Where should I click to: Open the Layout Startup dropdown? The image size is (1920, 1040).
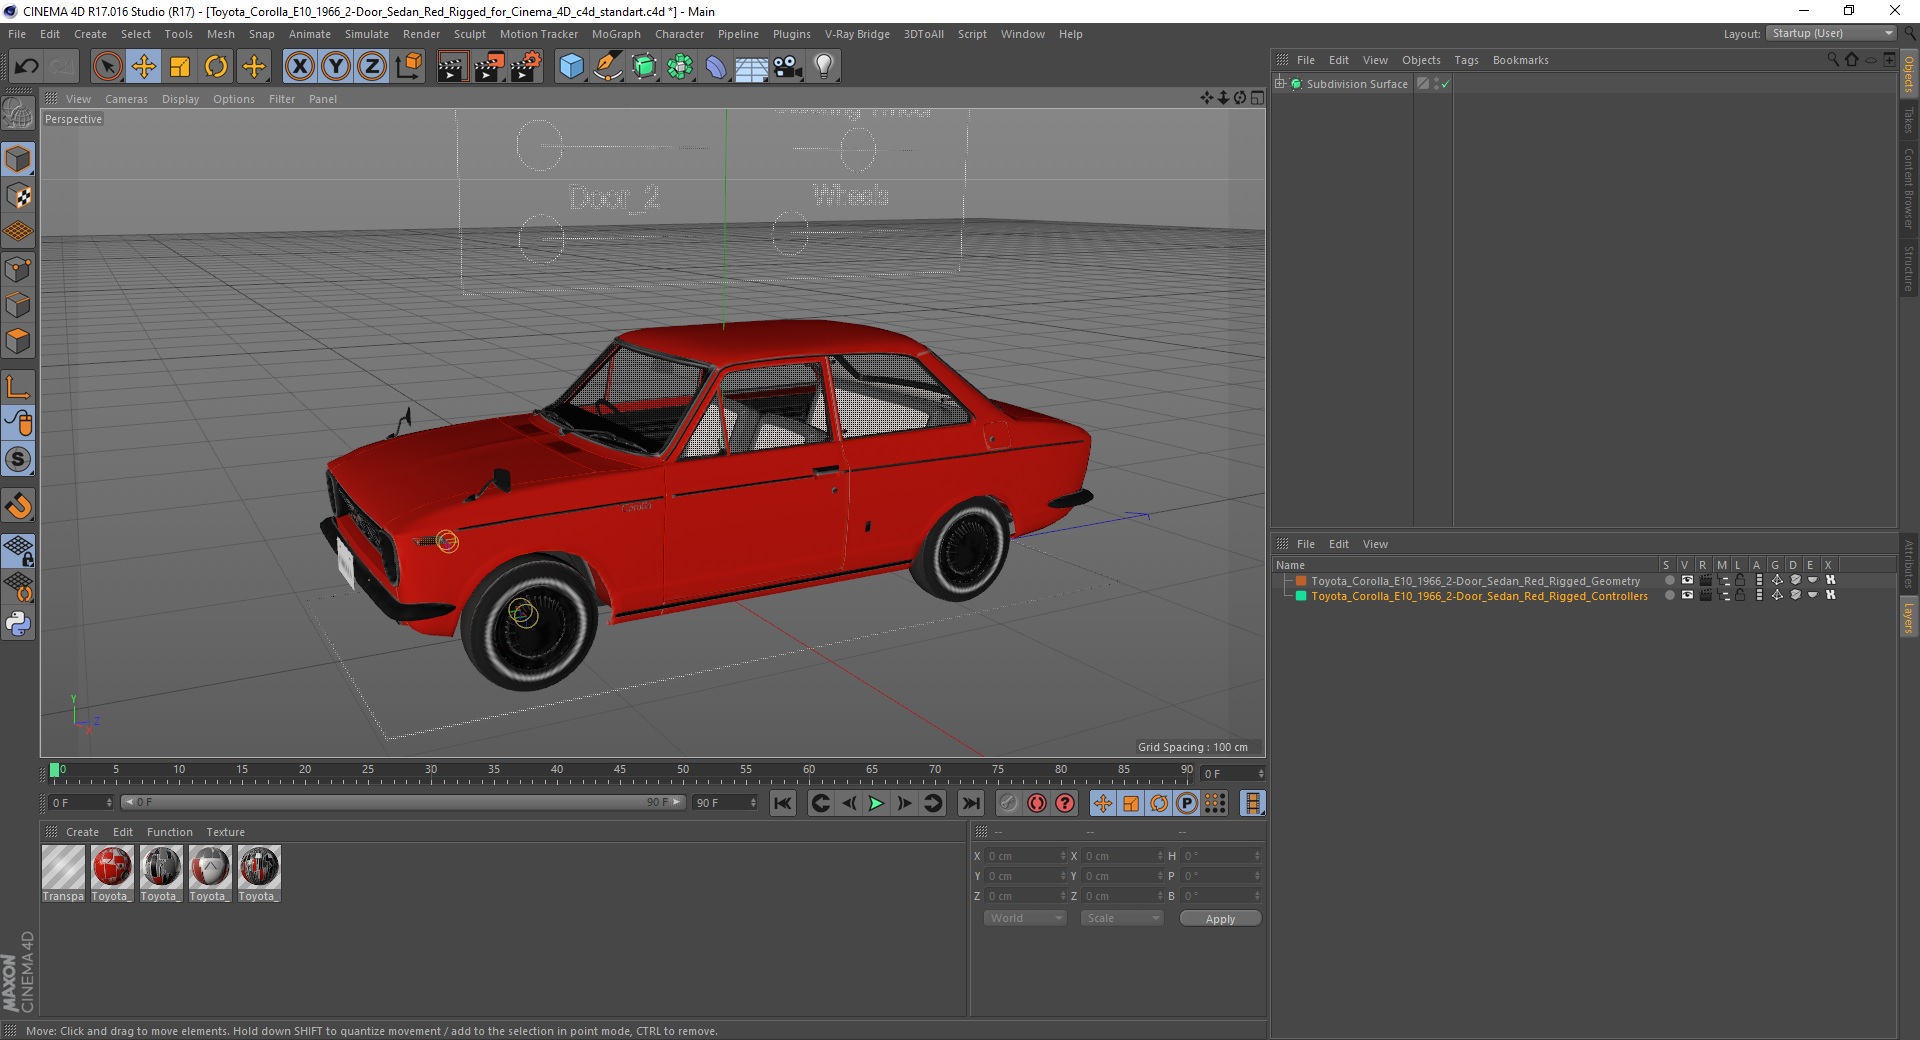coord(1832,34)
